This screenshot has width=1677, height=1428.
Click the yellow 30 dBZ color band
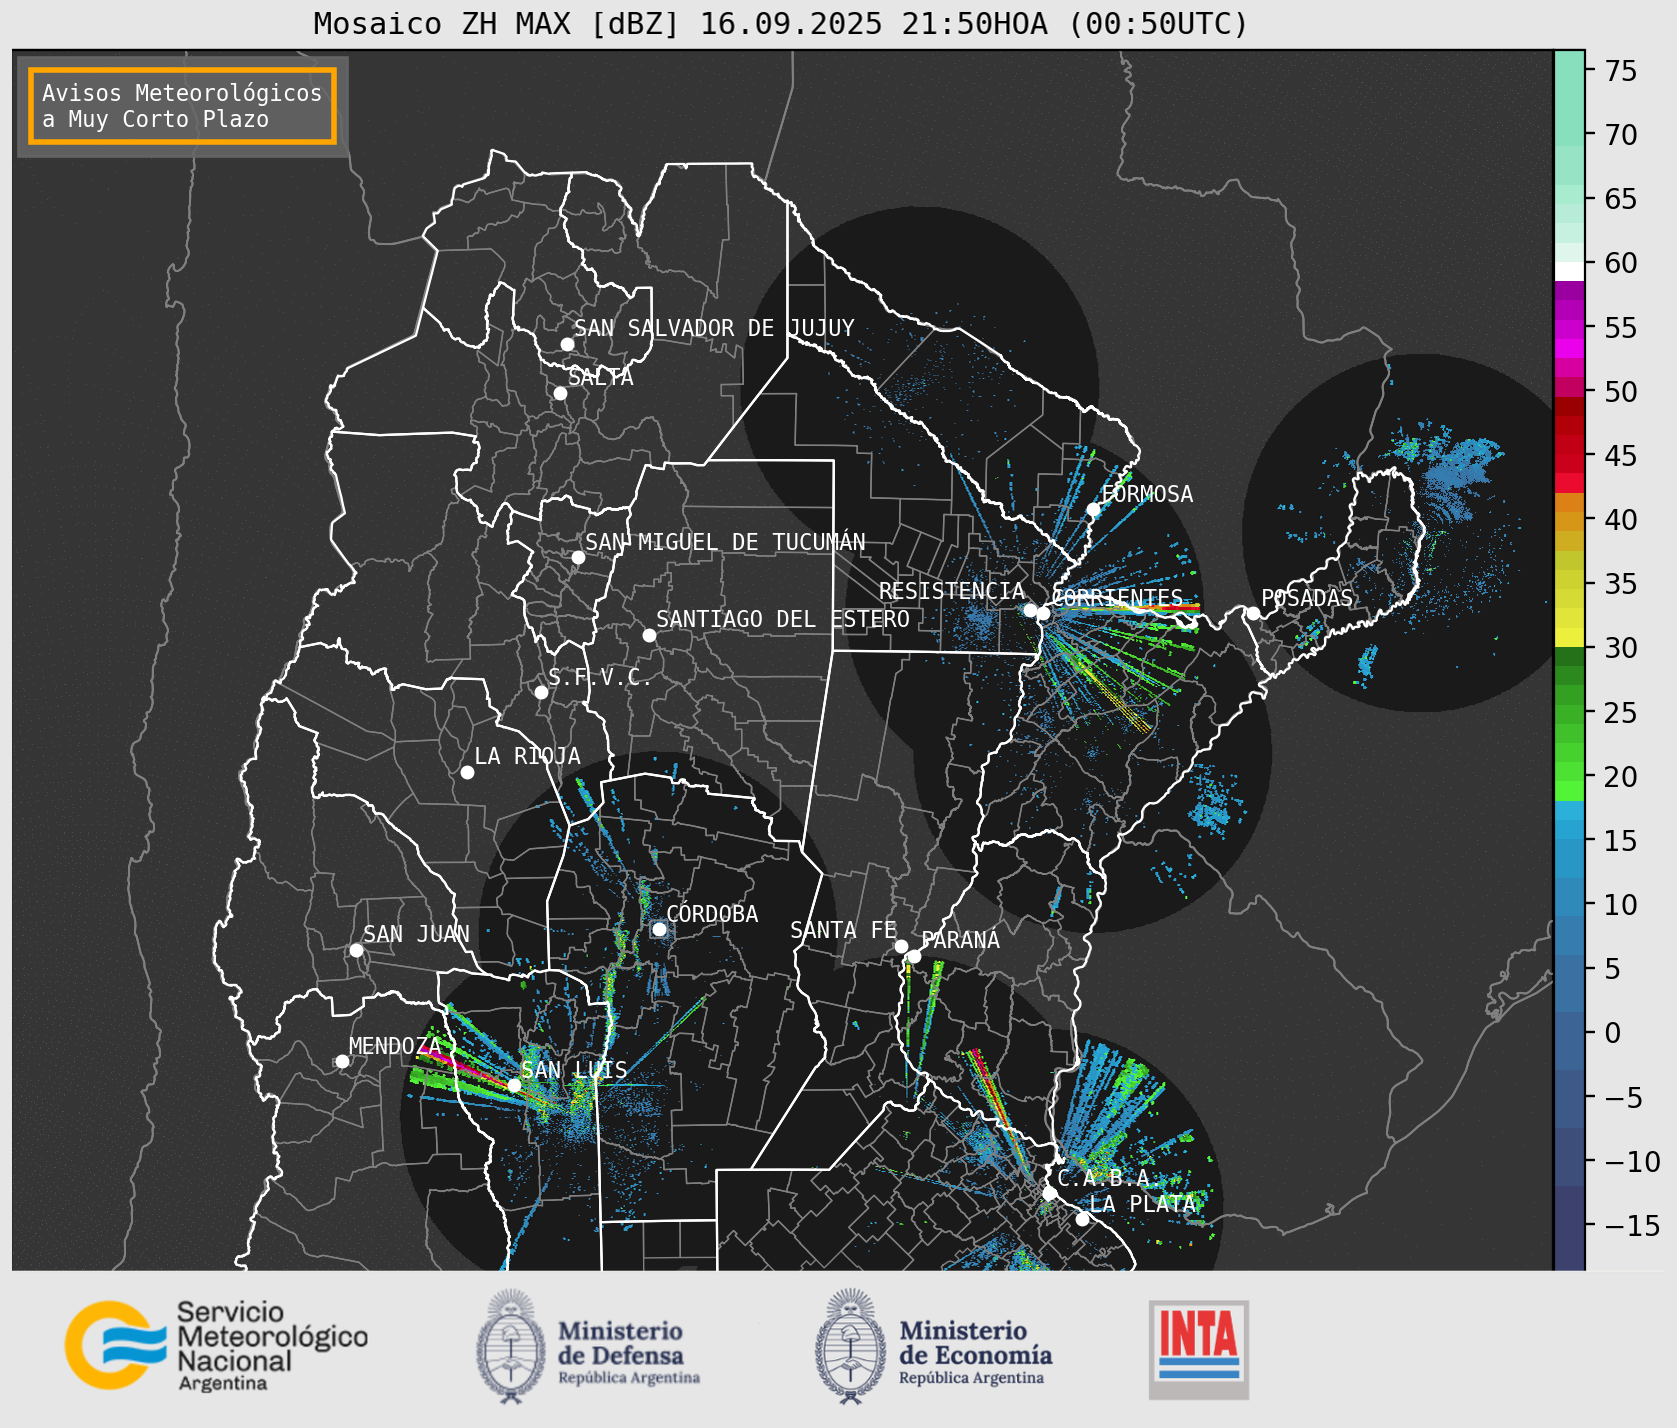(x=1569, y=637)
